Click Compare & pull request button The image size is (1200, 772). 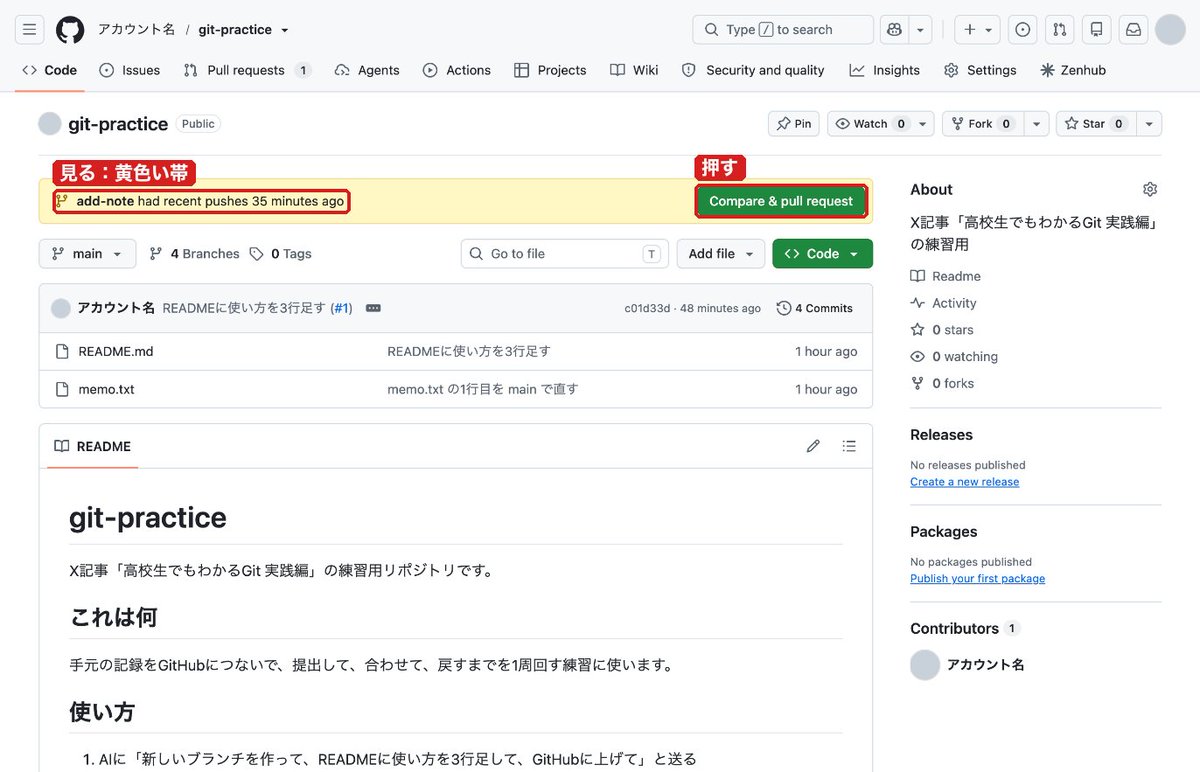click(x=781, y=201)
